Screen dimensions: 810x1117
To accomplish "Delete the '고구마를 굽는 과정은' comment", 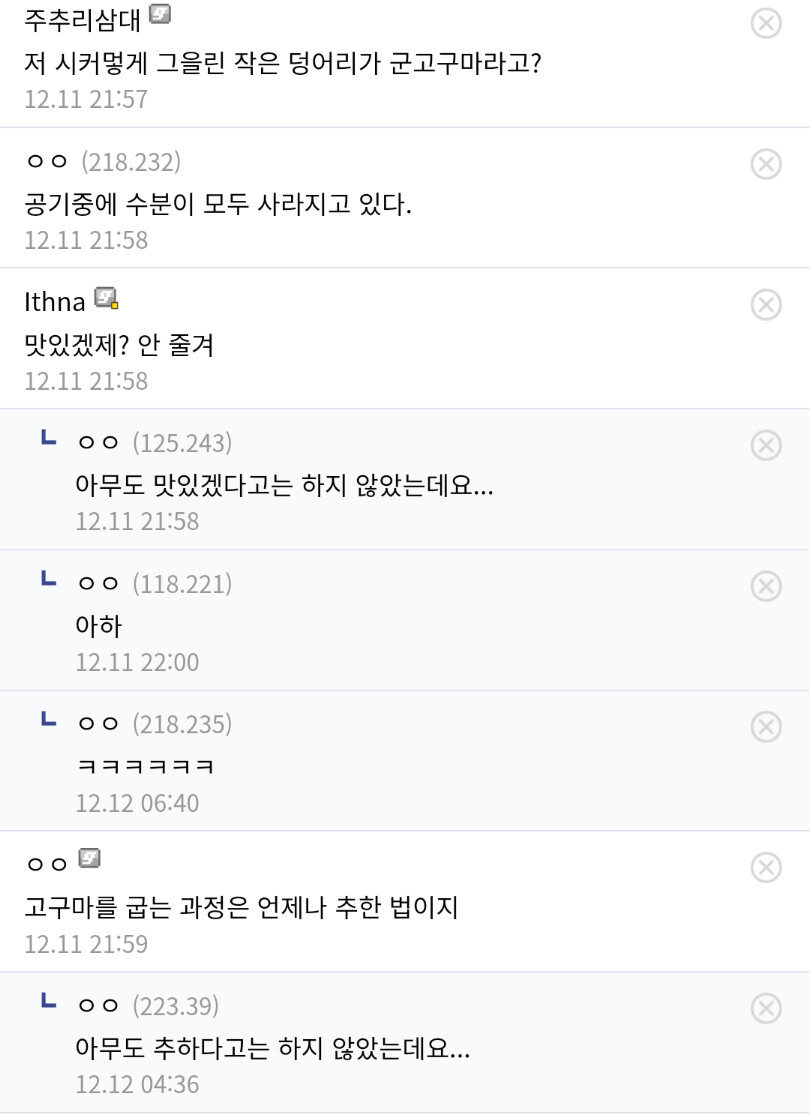I will coord(765,866).
